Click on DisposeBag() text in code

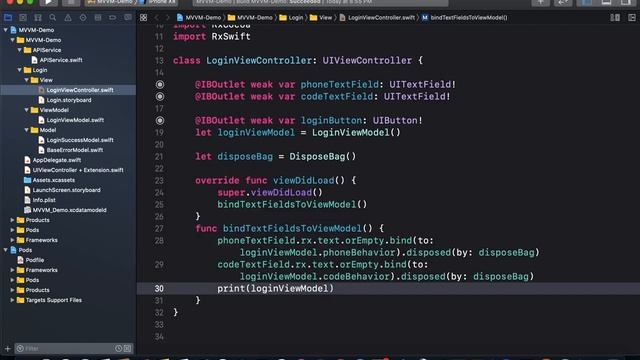[x=322, y=157]
